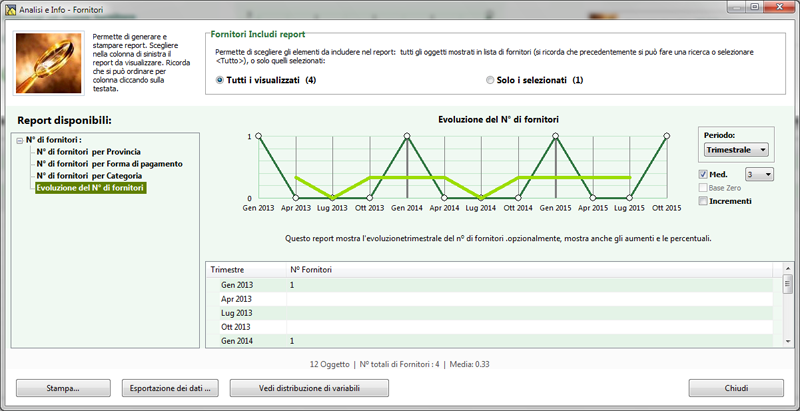Click the Apr 2013 zero data point
This screenshot has height=411, width=800.
[295, 198]
